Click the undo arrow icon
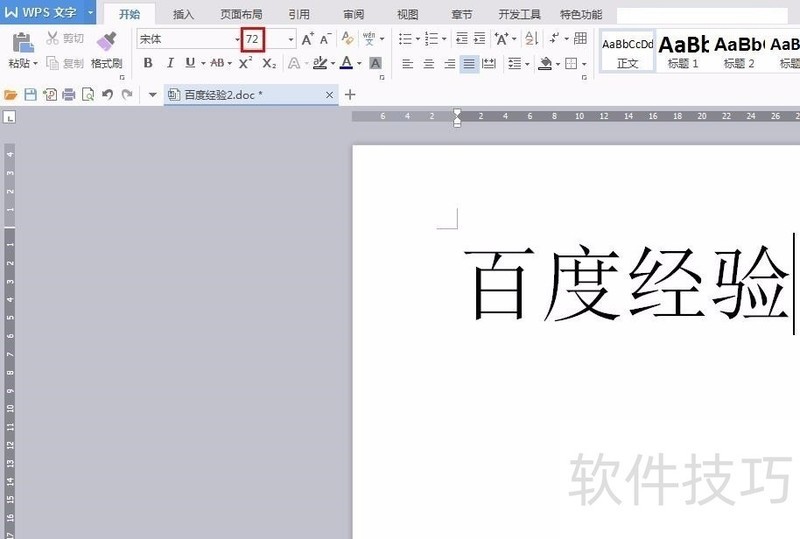The height and width of the screenshot is (539, 800). coord(107,95)
